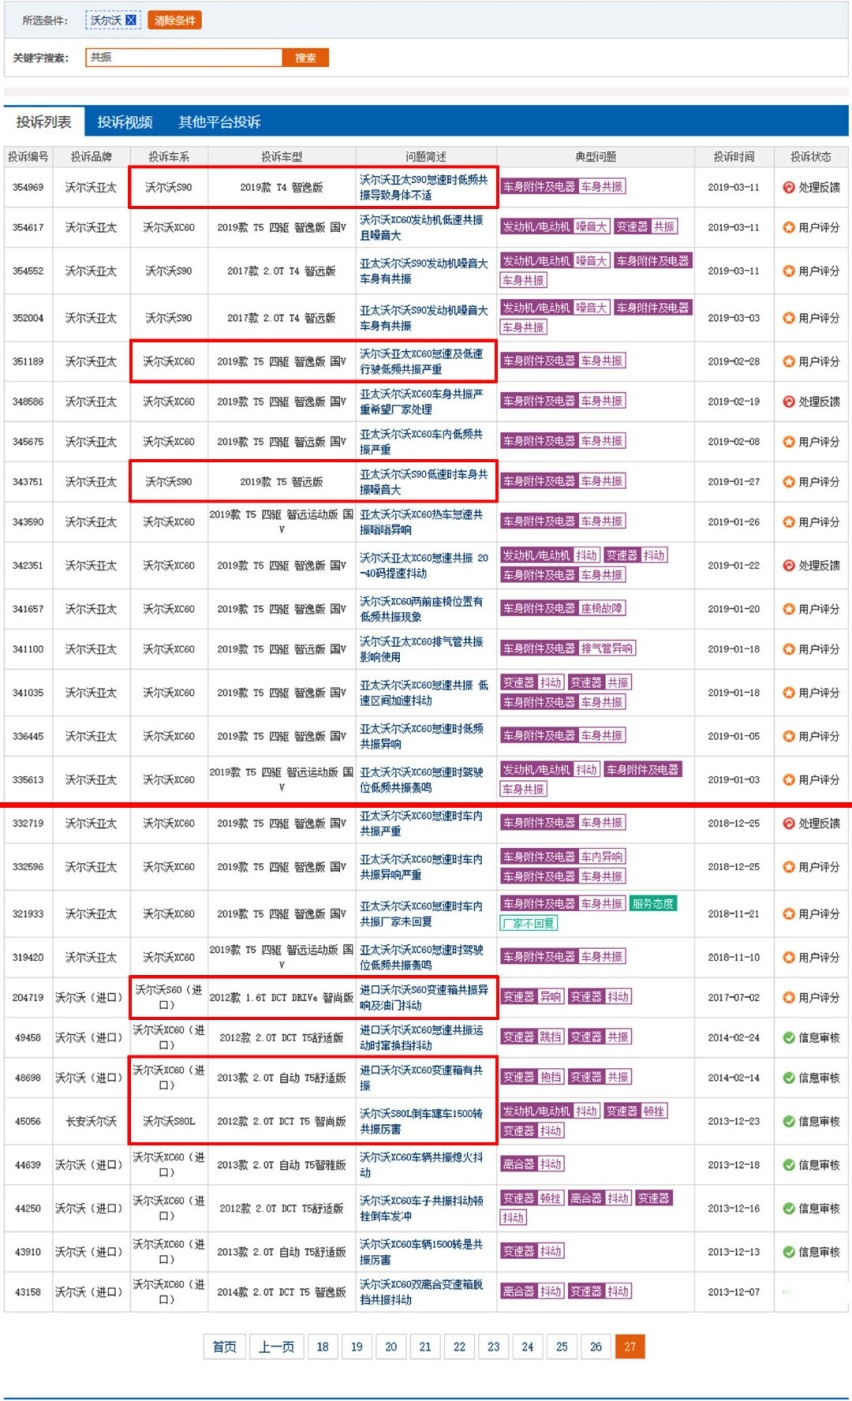Click the 信息审核 checkmark icon for complaint 49458

pos(788,1037)
